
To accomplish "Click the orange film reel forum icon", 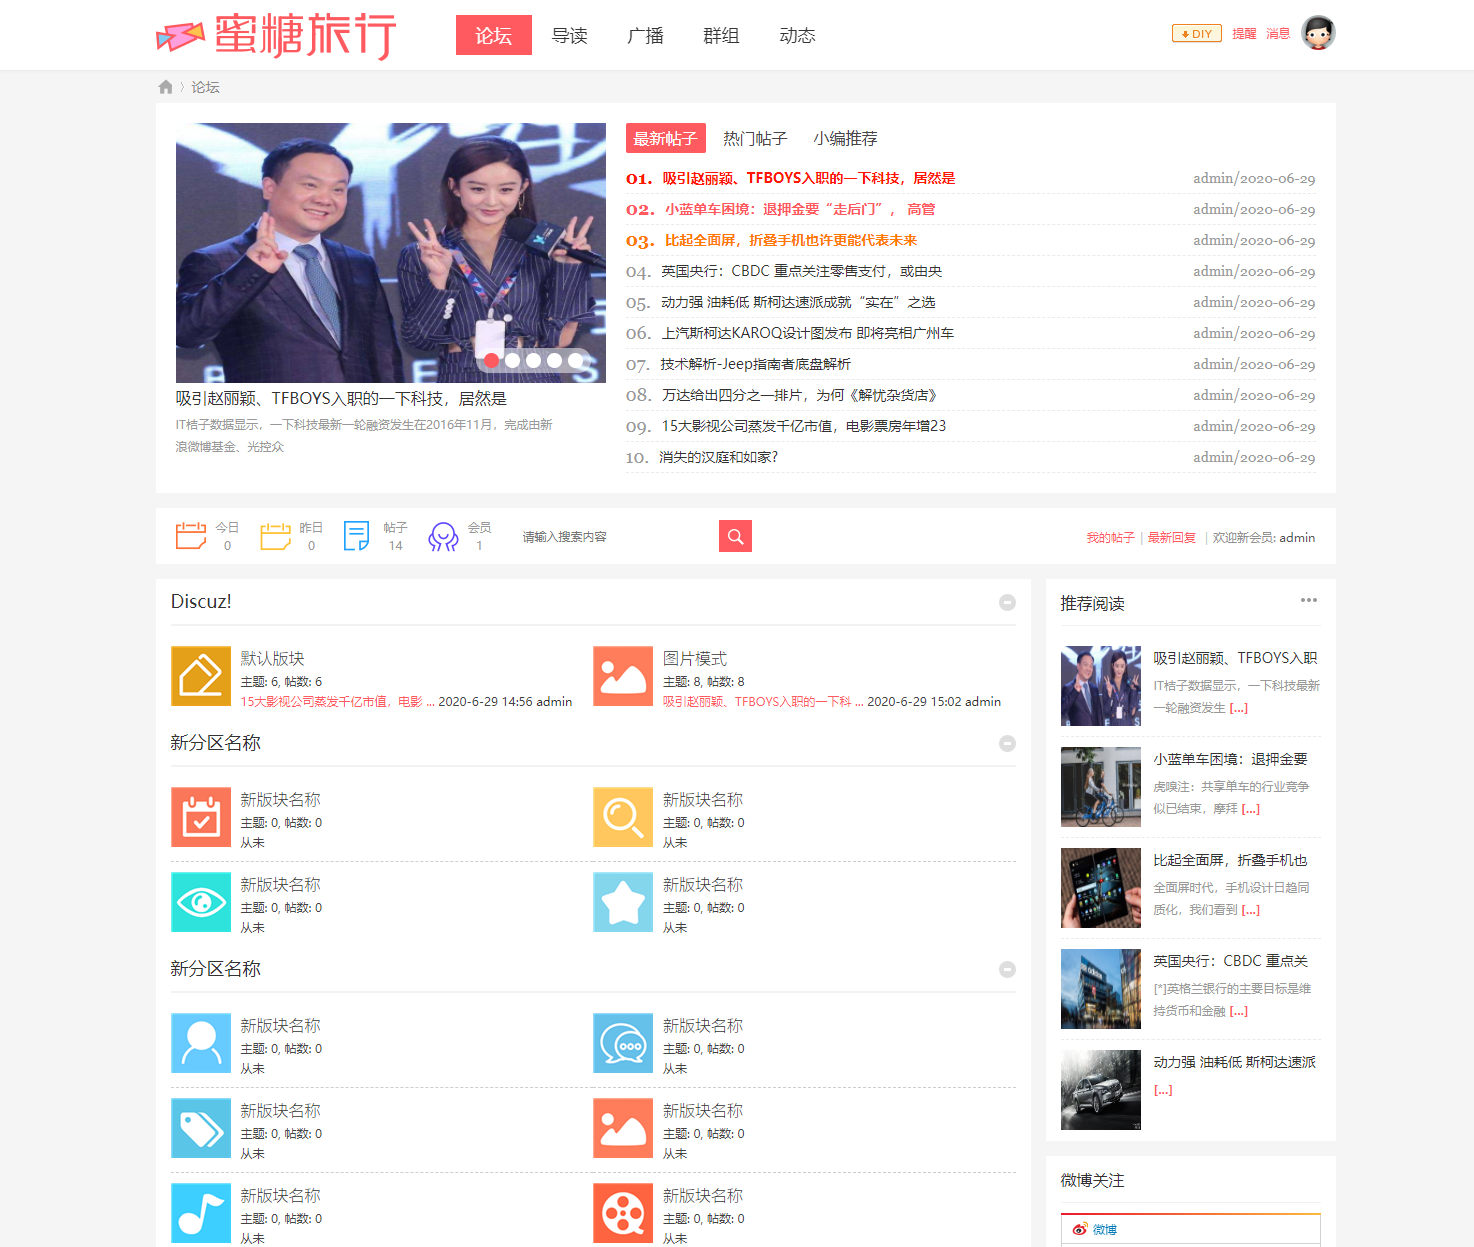I will pyautogui.click(x=623, y=1213).
